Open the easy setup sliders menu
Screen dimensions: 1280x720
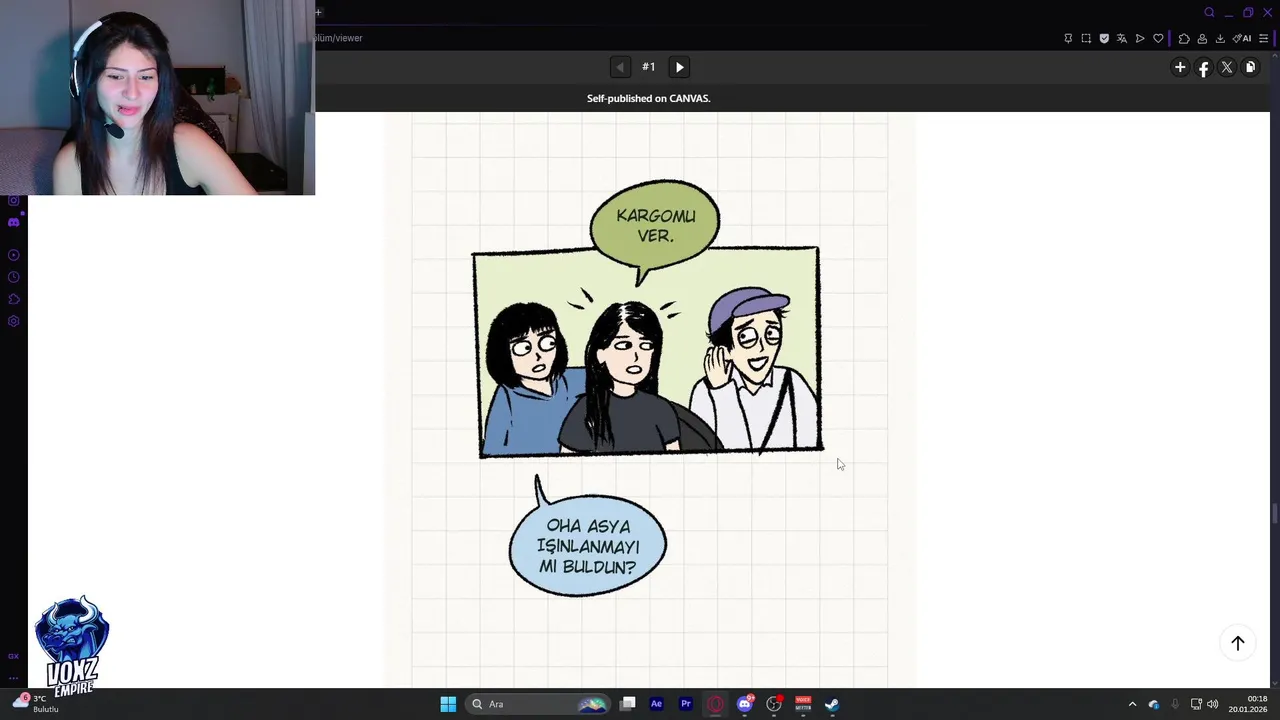[1263, 38]
